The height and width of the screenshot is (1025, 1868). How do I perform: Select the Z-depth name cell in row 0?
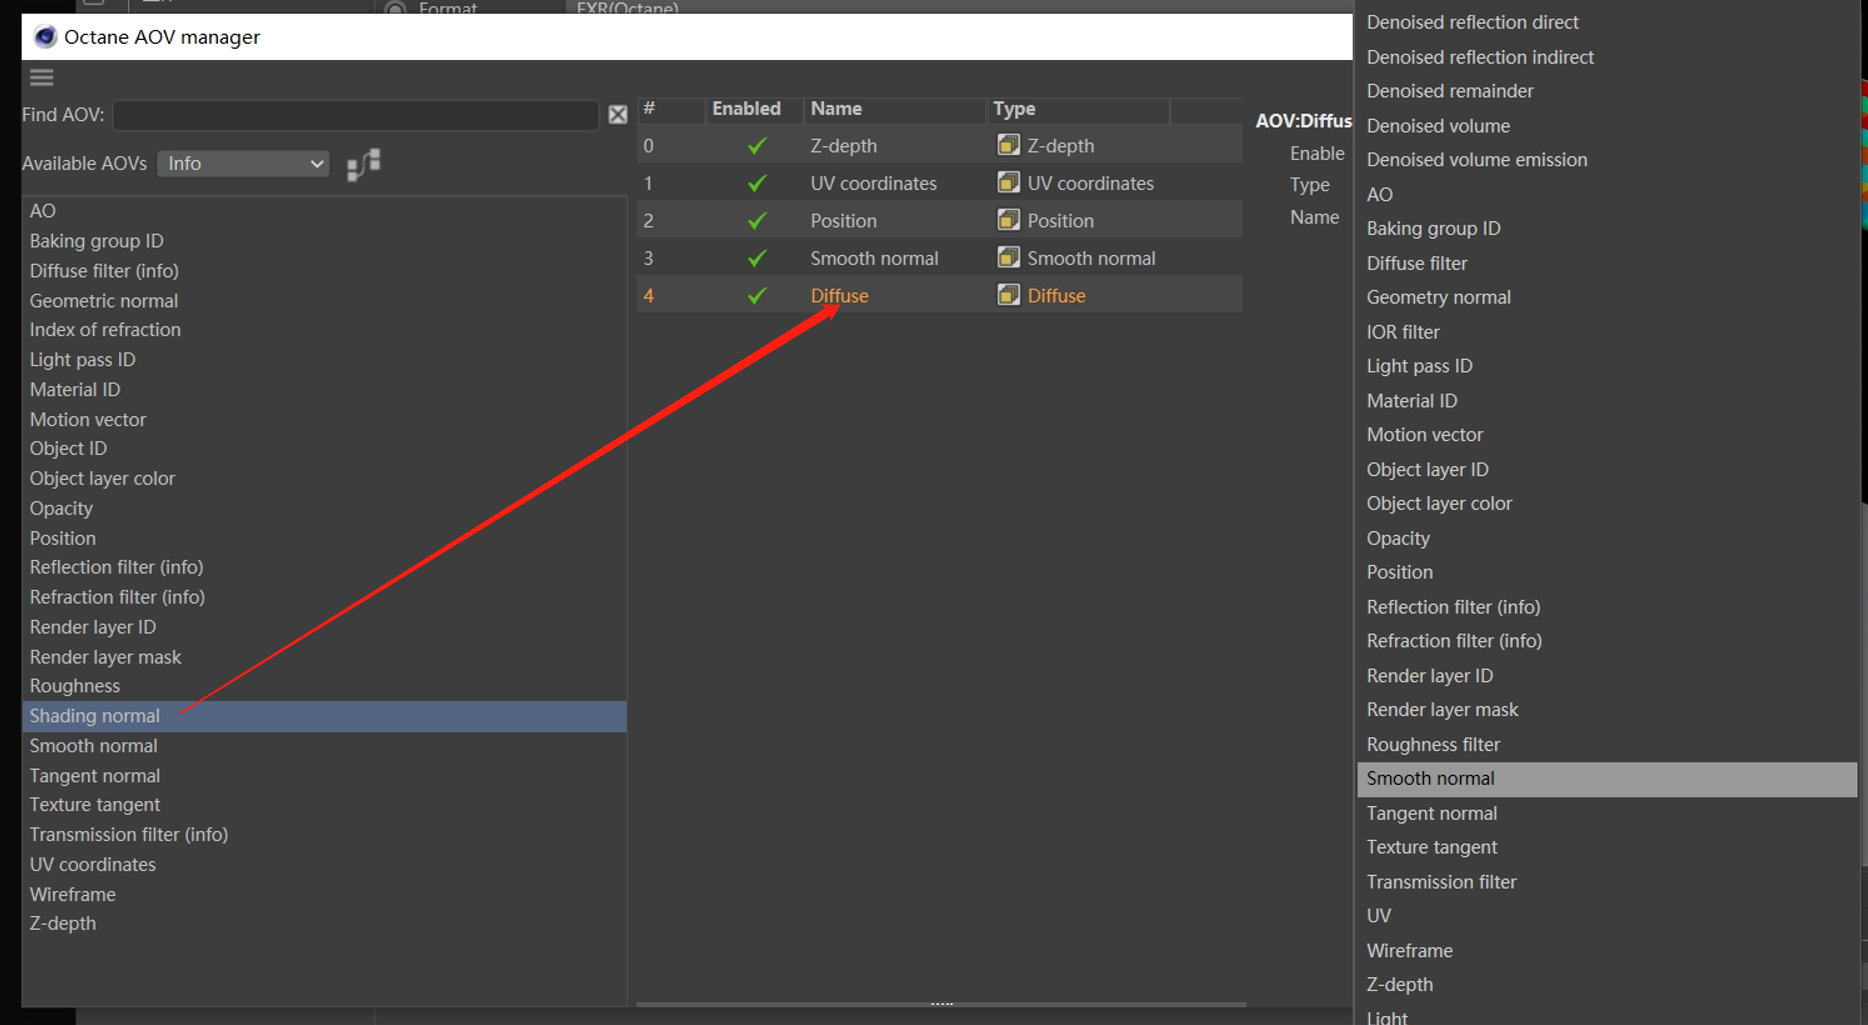(x=843, y=146)
